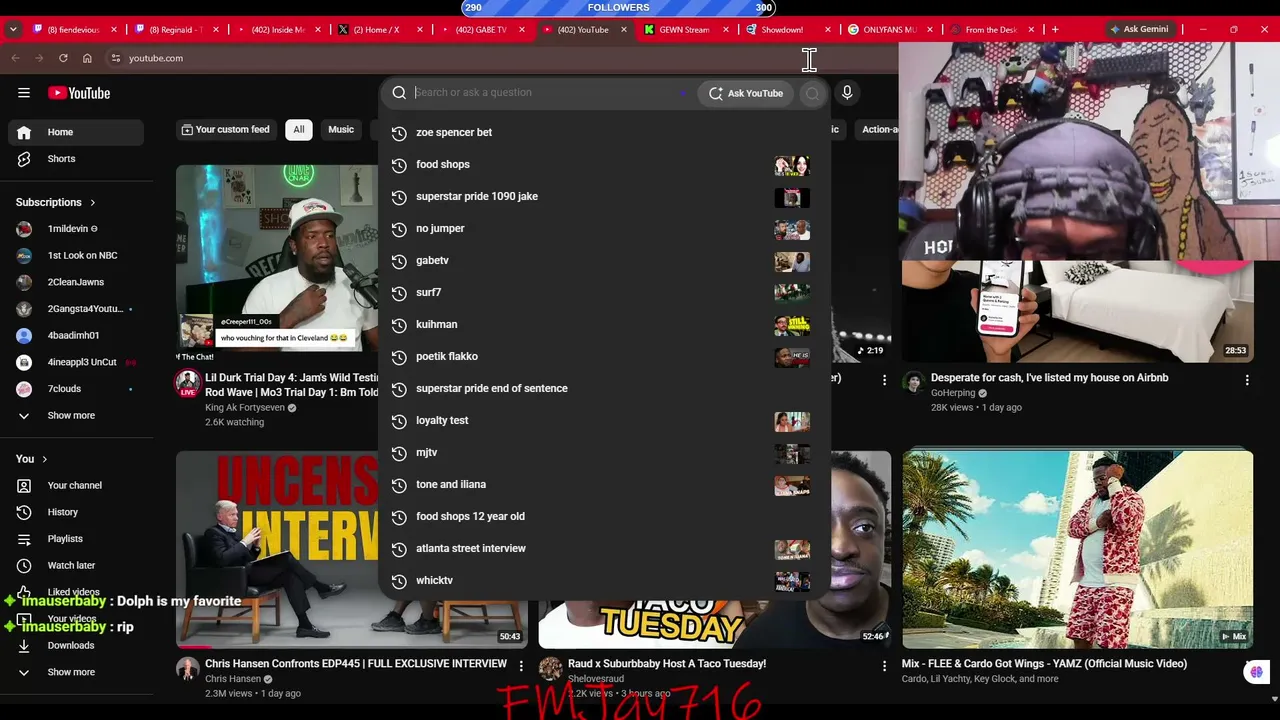Click the search button right of Ask YouTube

pyautogui.click(x=812, y=93)
